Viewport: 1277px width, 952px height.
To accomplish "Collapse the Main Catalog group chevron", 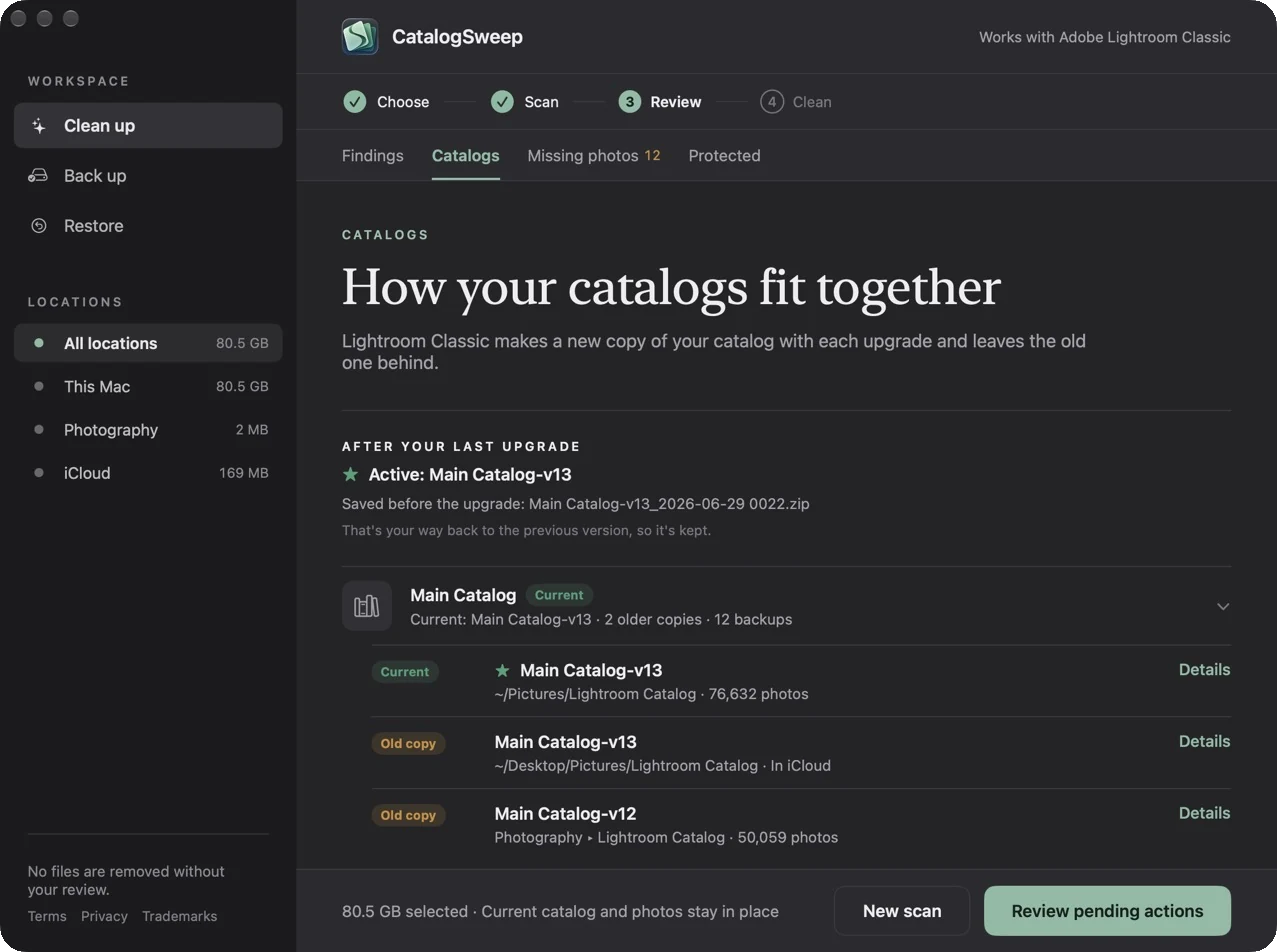I will pyautogui.click(x=1223, y=607).
